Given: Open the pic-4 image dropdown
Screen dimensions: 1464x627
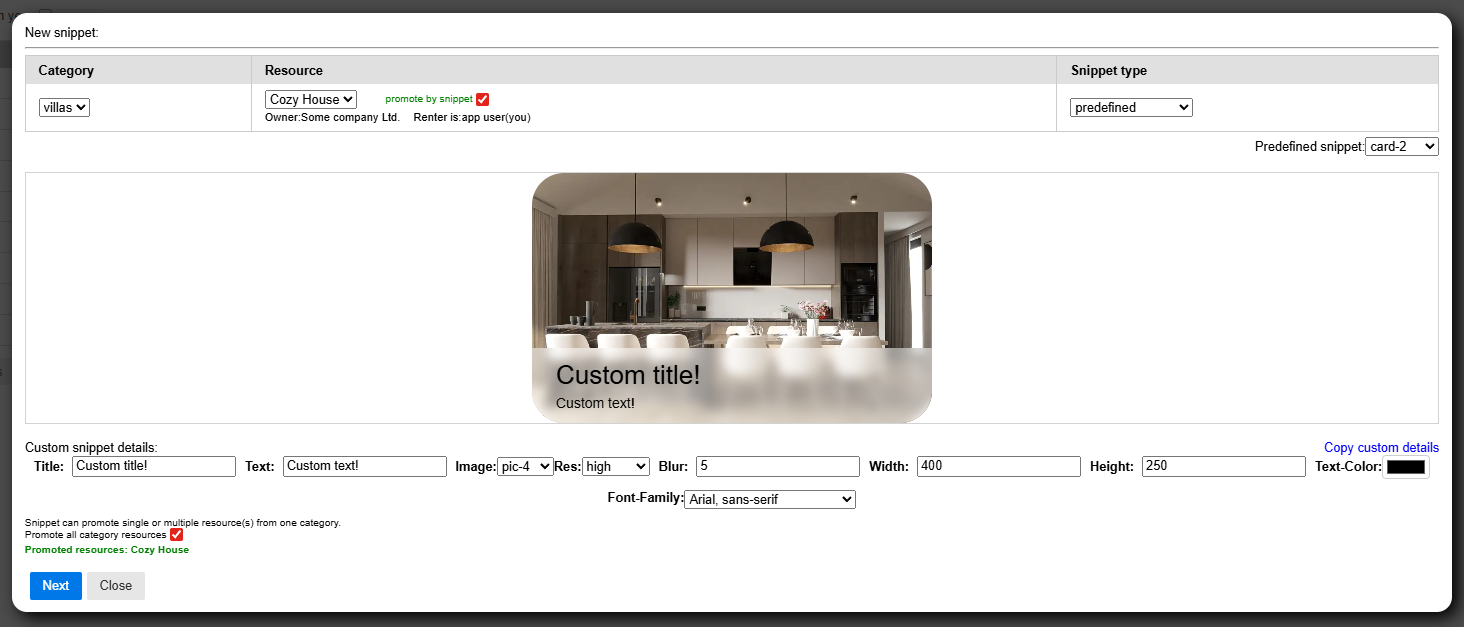Looking at the screenshot, I should (525, 466).
